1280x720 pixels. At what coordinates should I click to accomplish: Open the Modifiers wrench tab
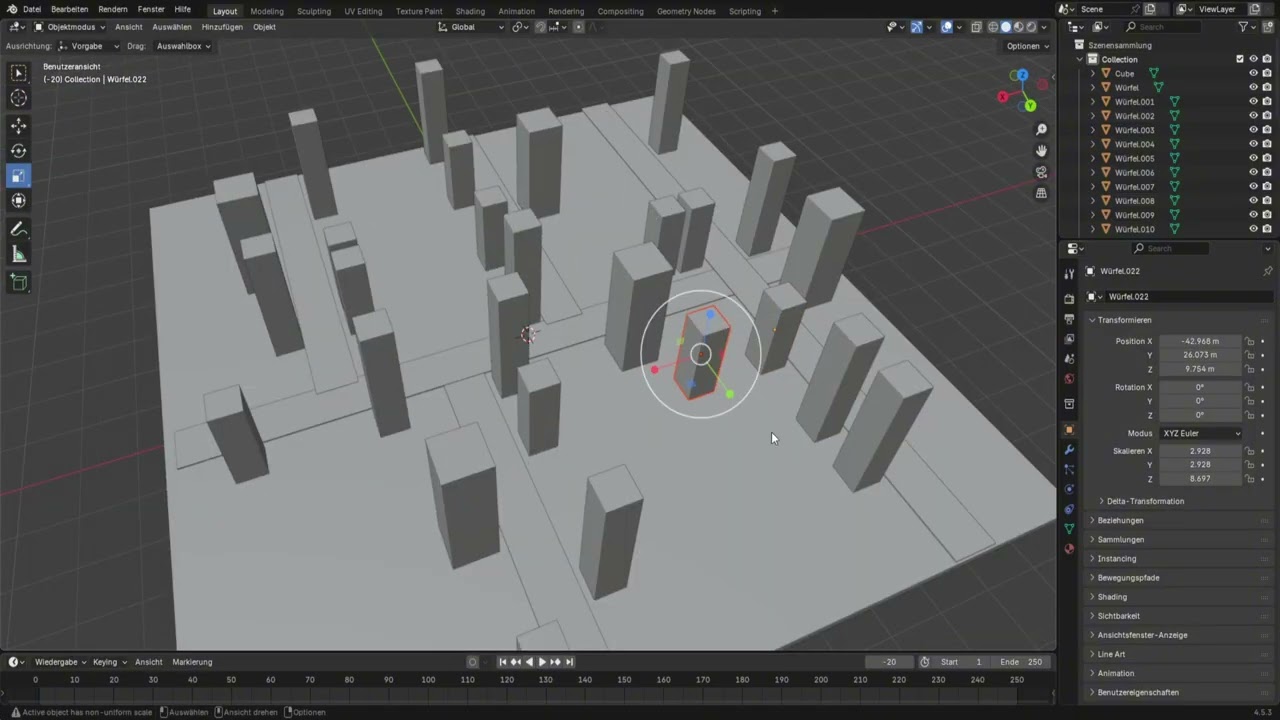coord(1069,450)
